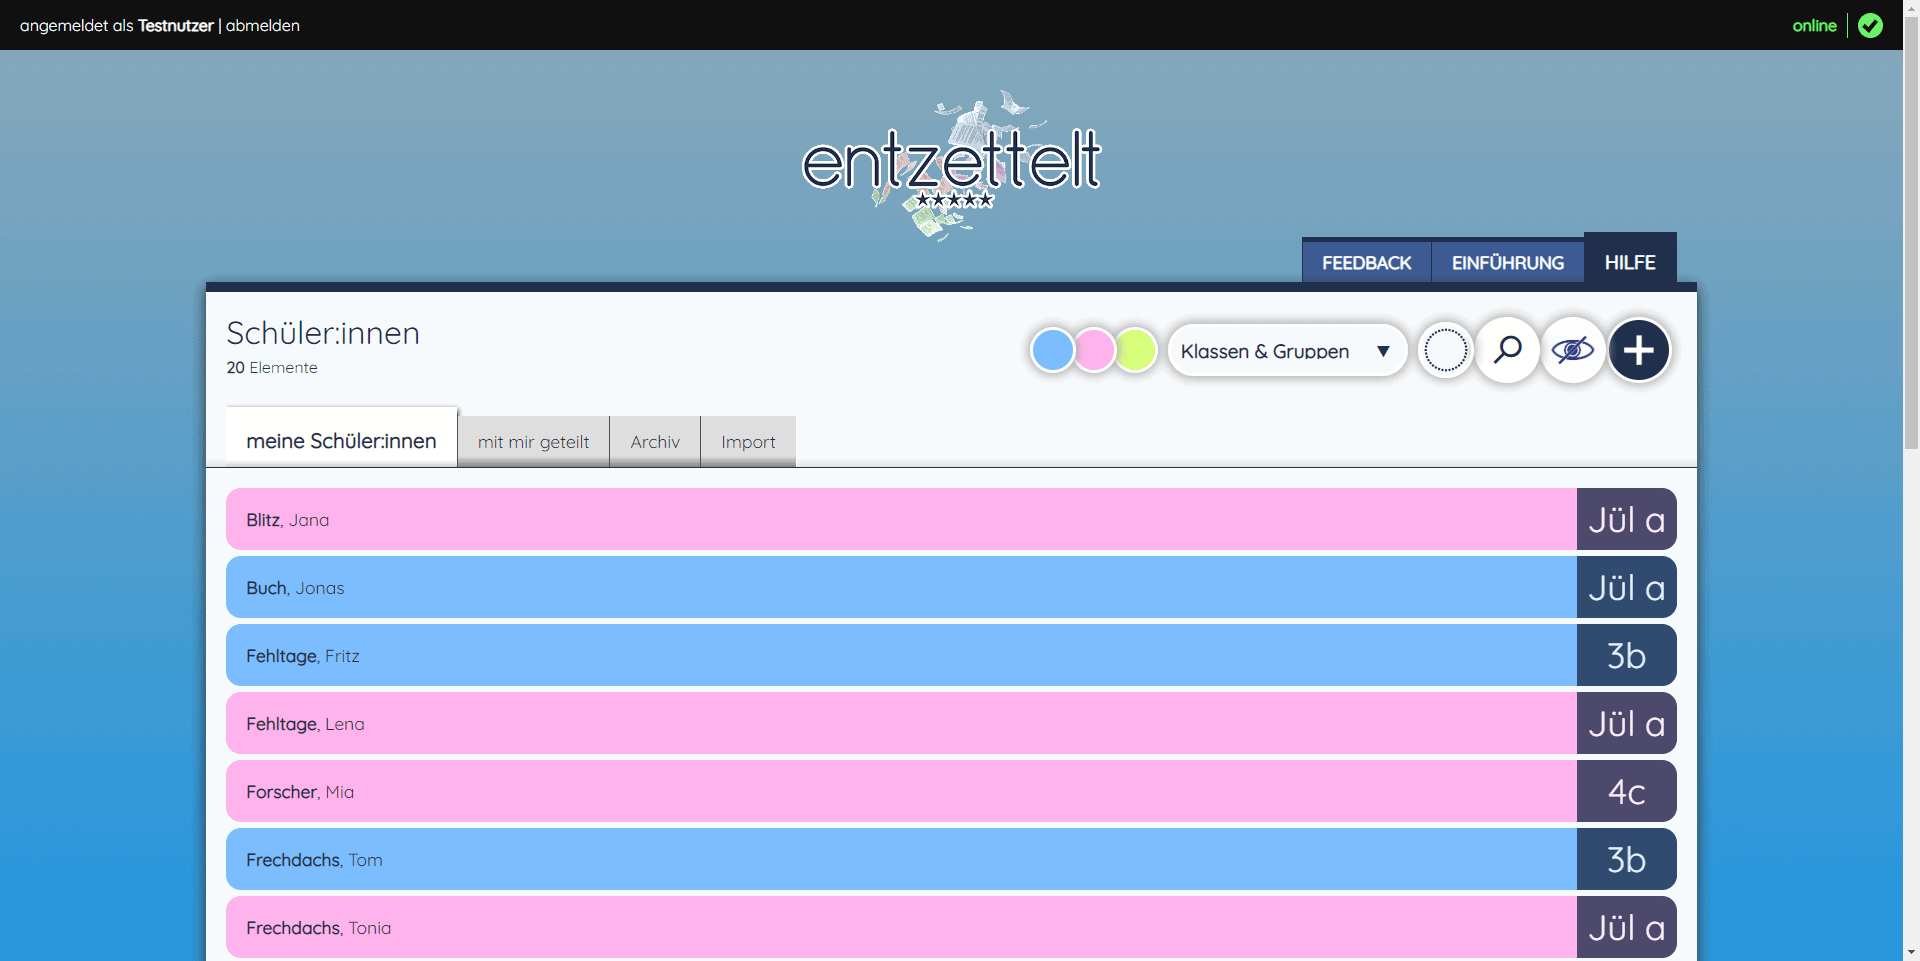
Task: Click the dotted circle selection icon
Action: [1445, 350]
